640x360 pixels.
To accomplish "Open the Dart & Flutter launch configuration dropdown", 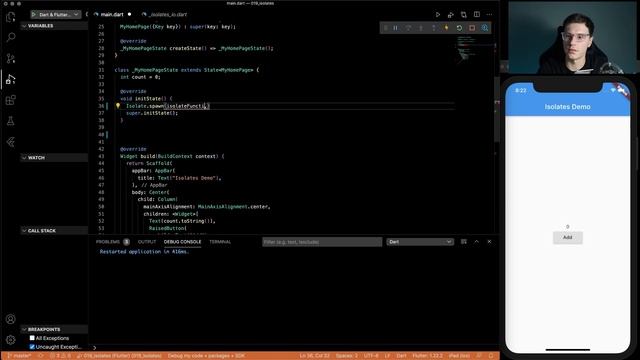I will 59,15.
